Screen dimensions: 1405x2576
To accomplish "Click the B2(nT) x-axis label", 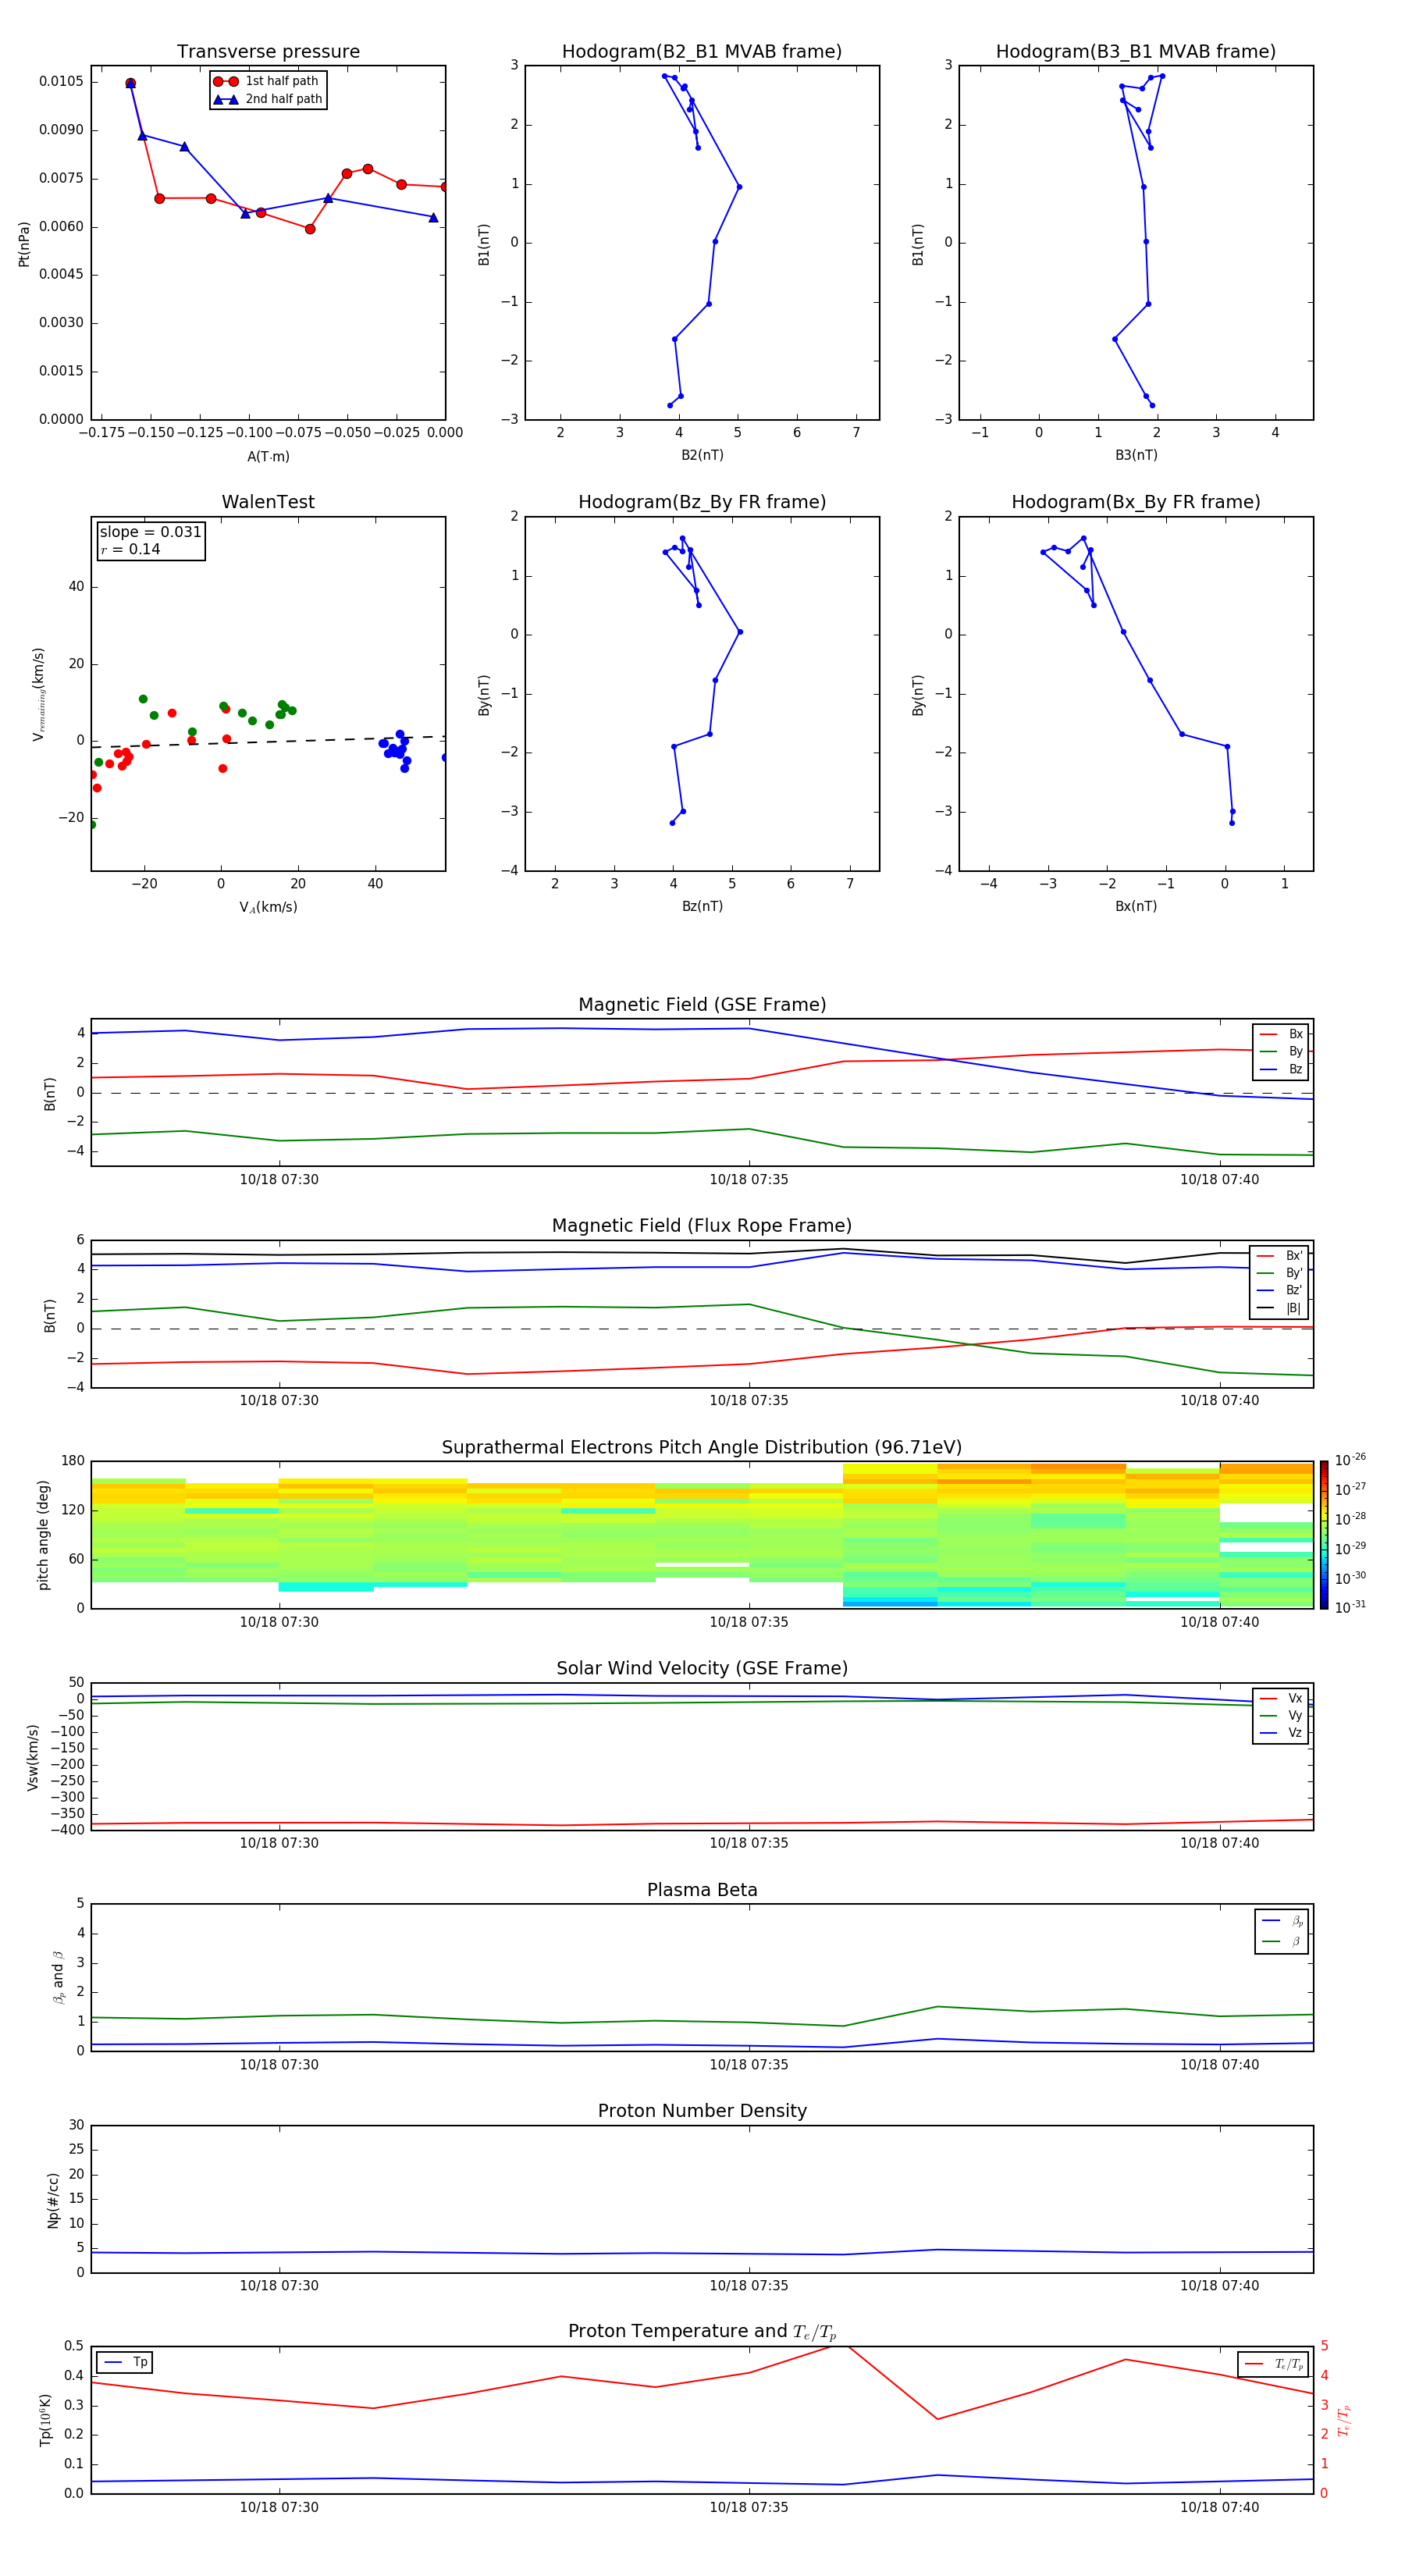I will click(702, 455).
